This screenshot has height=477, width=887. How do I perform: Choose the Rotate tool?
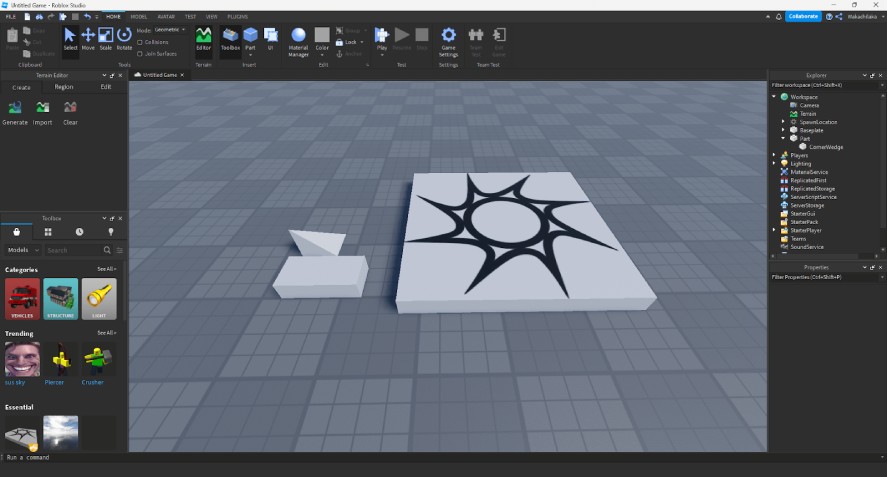tap(124, 39)
